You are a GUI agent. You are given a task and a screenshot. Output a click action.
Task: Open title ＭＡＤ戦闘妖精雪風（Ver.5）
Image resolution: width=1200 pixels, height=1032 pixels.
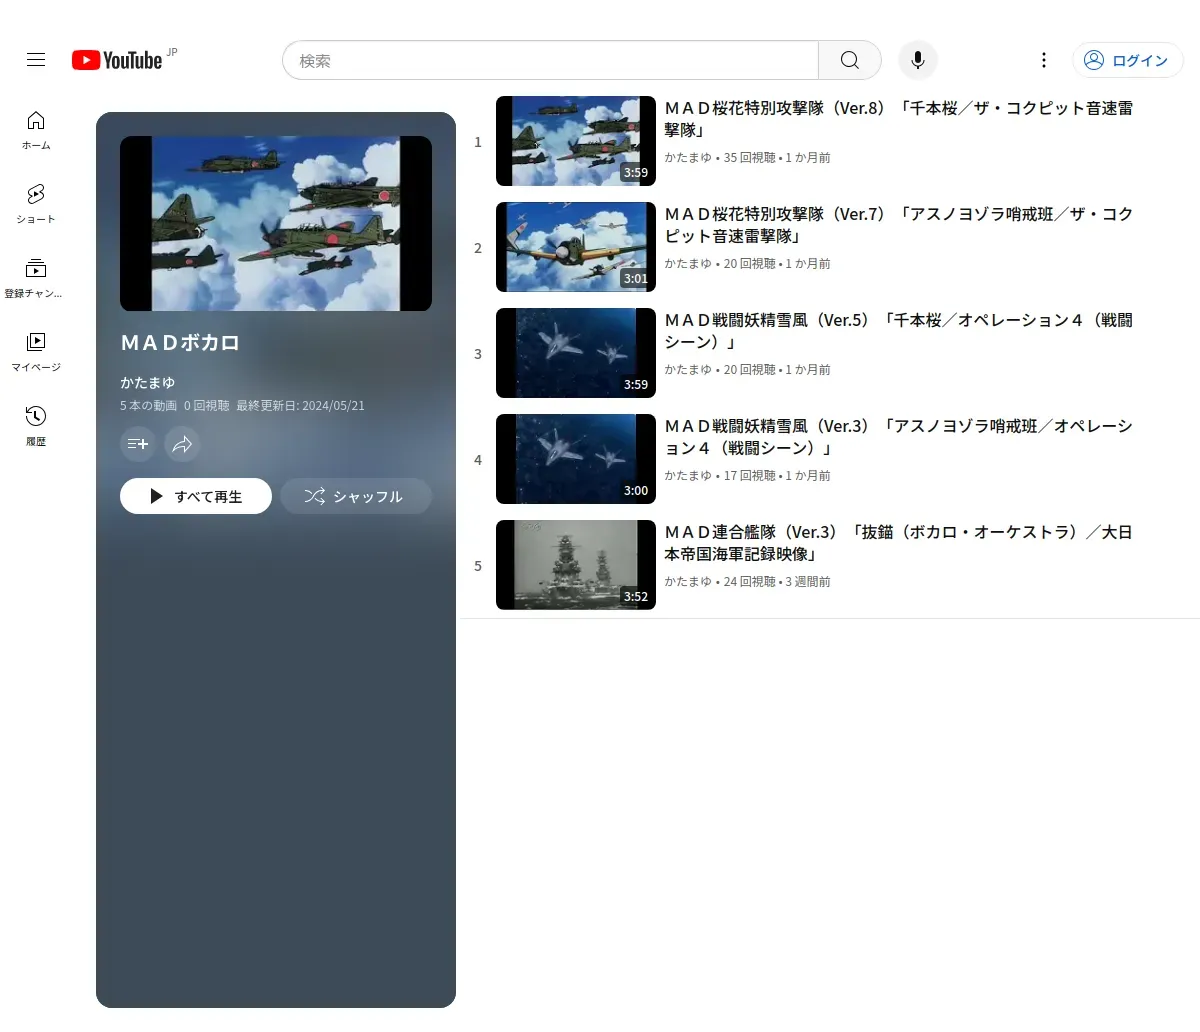pyautogui.click(x=899, y=331)
